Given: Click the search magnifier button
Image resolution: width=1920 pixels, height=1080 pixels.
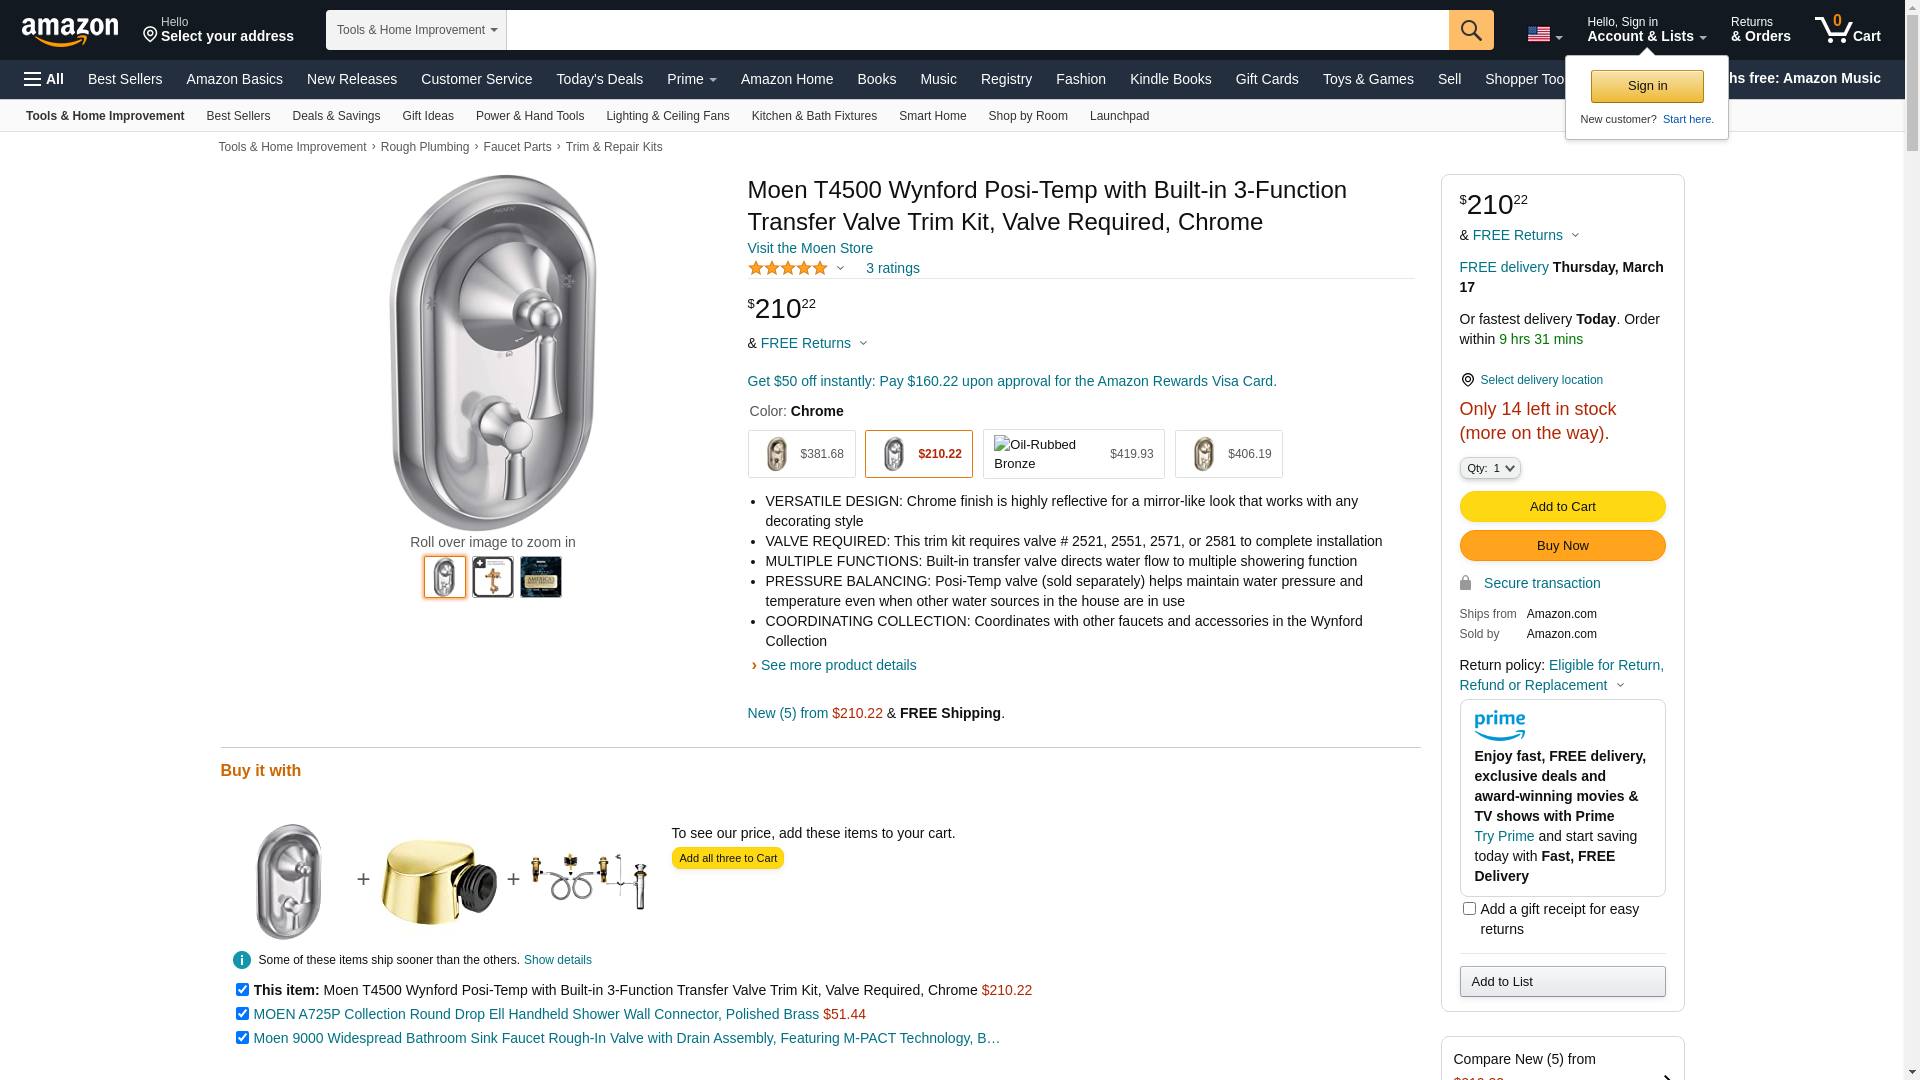Looking at the screenshot, I should point(1471,30).
